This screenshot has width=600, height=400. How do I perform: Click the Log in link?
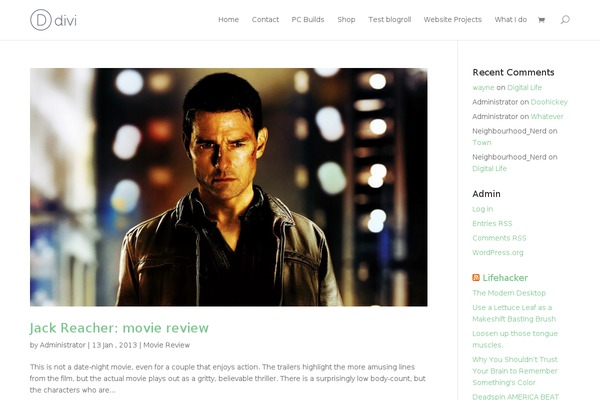(483, 209)
